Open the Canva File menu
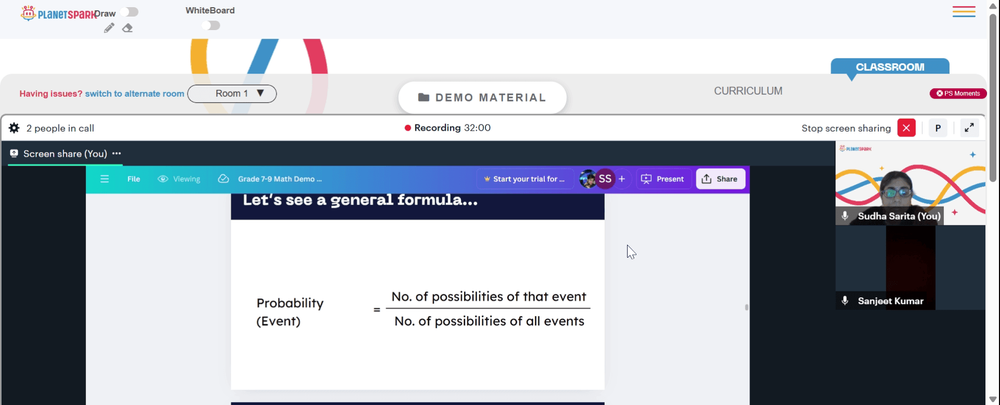 [x=133, y=179]
